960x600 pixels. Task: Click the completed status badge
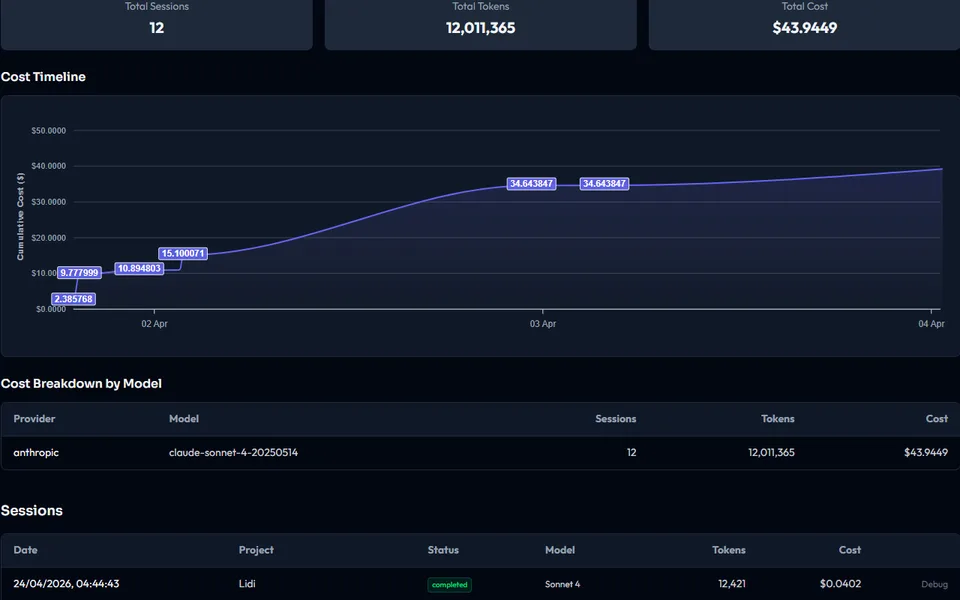[x=449, y=585]
